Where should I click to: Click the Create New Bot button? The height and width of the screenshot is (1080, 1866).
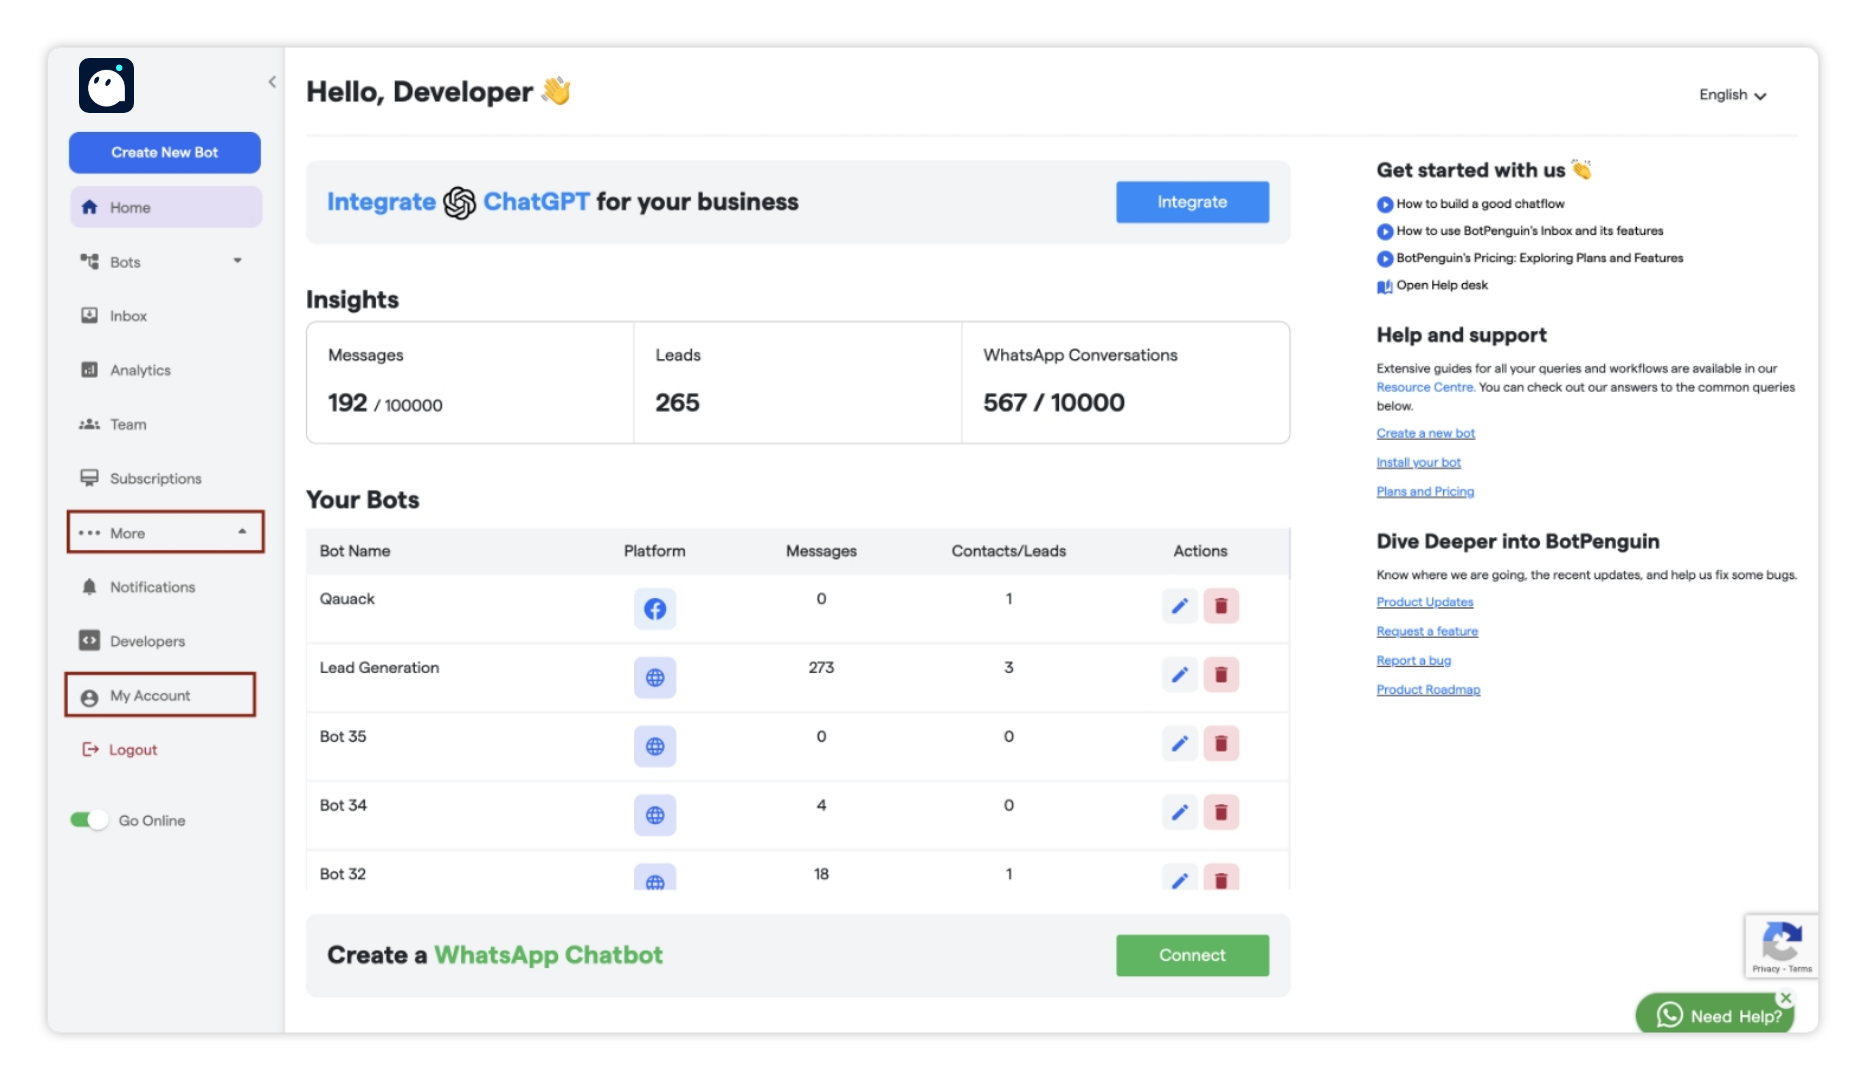pos(164,152)
